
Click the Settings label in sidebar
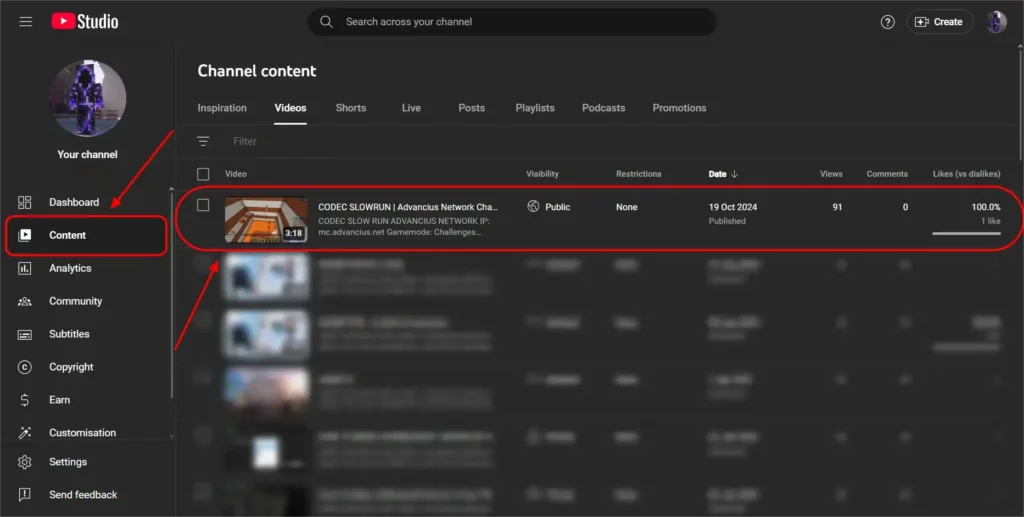[67, 462]
